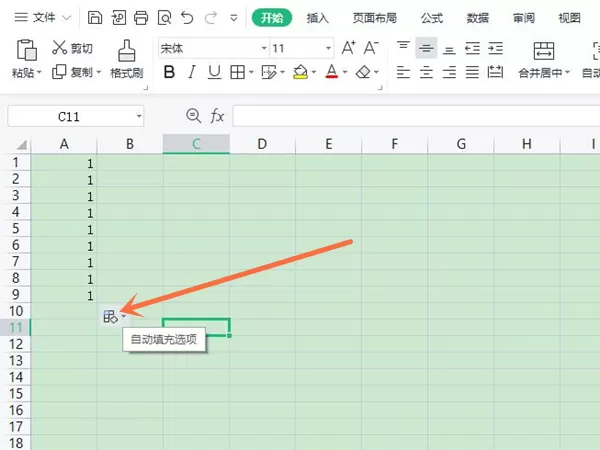Screen dimensions: 600x450
Task: Open the 数据 tab
Action: 478,18
